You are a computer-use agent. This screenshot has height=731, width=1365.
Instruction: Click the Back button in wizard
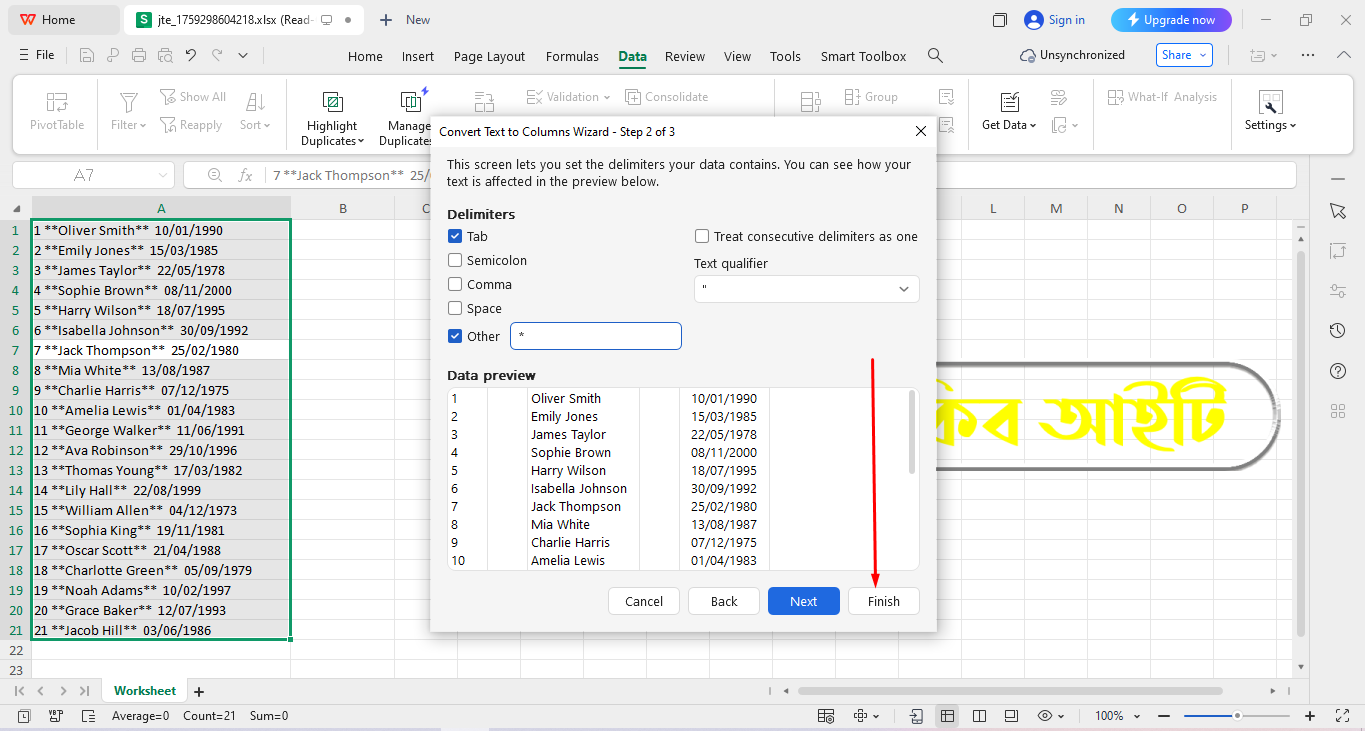tap(724, 601)
